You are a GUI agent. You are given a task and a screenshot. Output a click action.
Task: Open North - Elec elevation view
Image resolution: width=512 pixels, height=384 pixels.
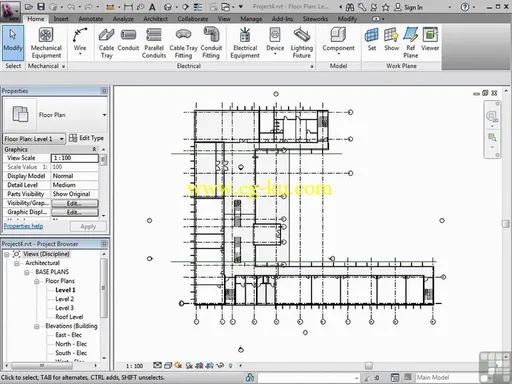coord(71,344)
